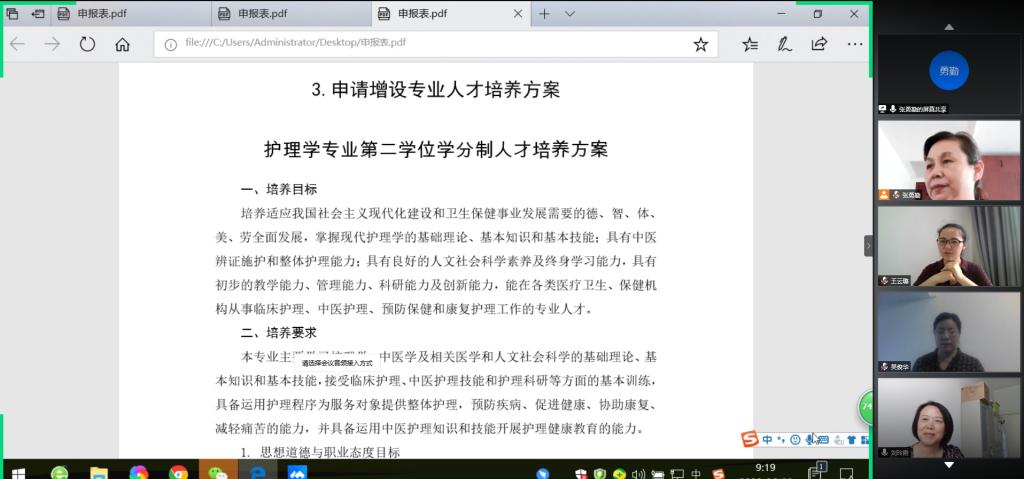Screen dimensions: 1024x479
Task: Open WeChat from the taskbar
Action: (x=217, y=472)
